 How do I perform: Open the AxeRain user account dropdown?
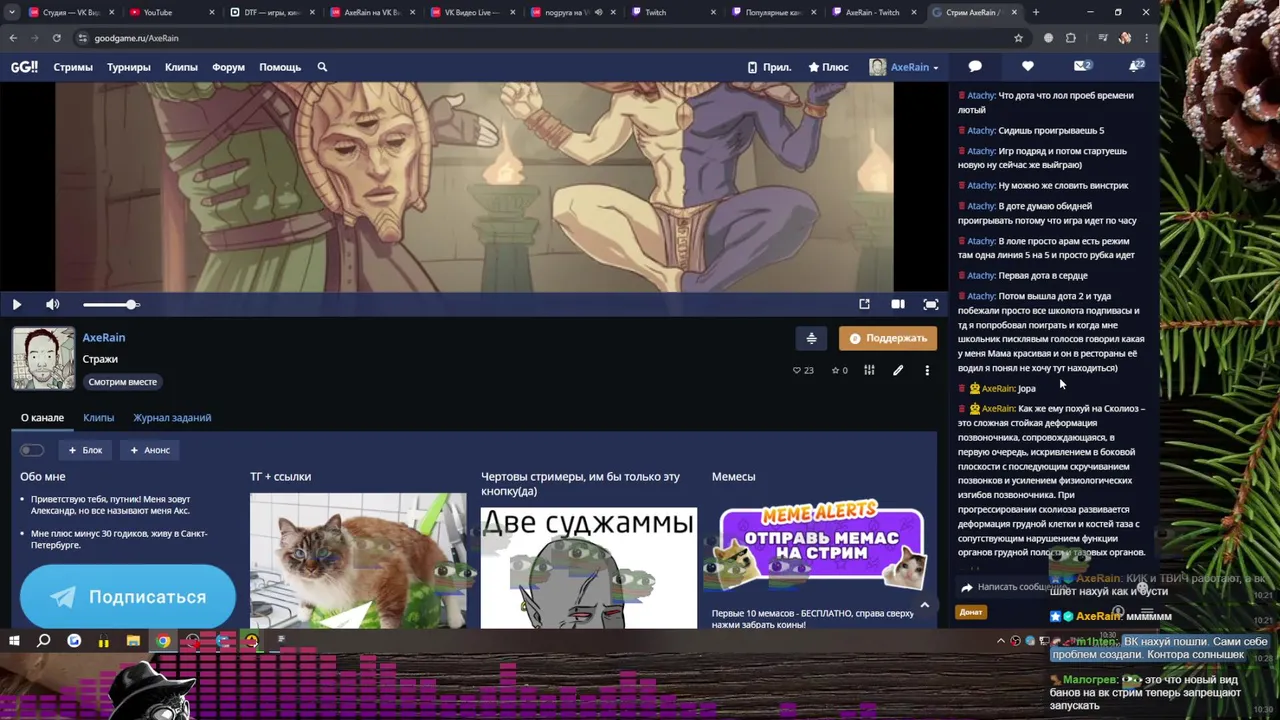(x=904, y=67)
